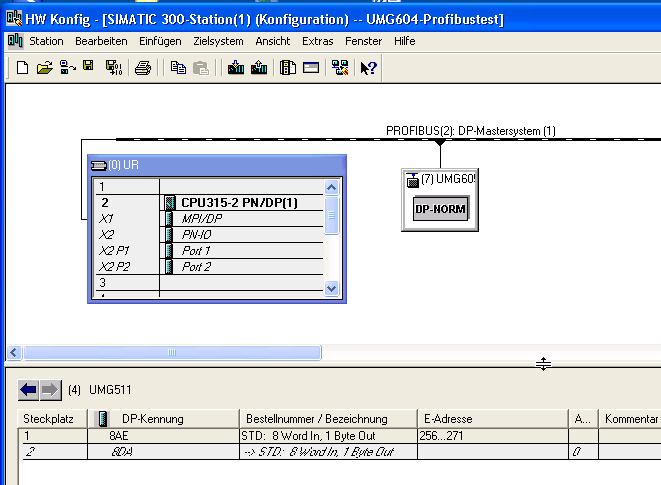Image resolution: width=661 pixels, height=485 pixels.
Task: Click Download to Module icon
Action: [236, 68]
